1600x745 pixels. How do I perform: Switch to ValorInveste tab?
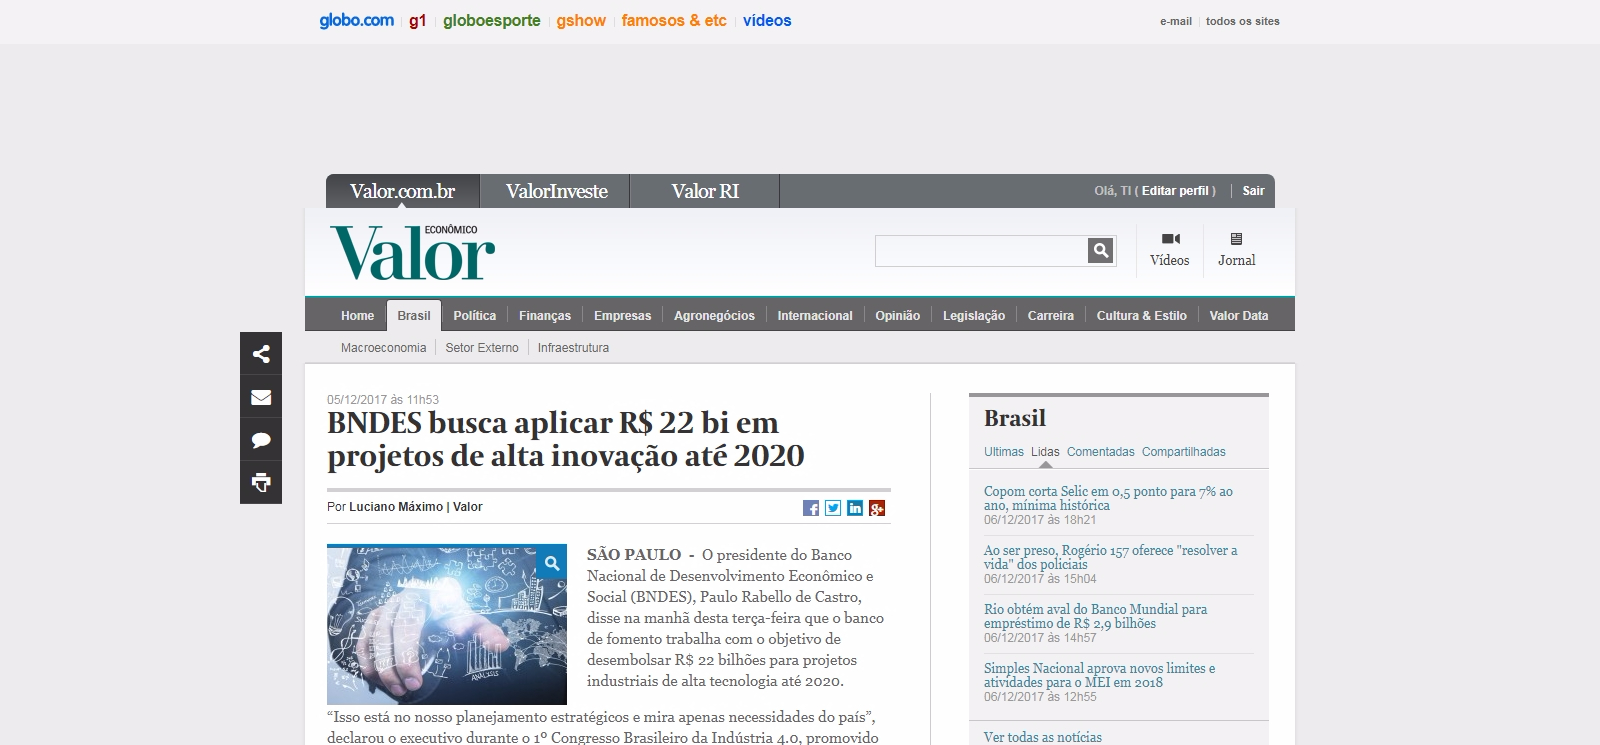[x=556, y=191]
